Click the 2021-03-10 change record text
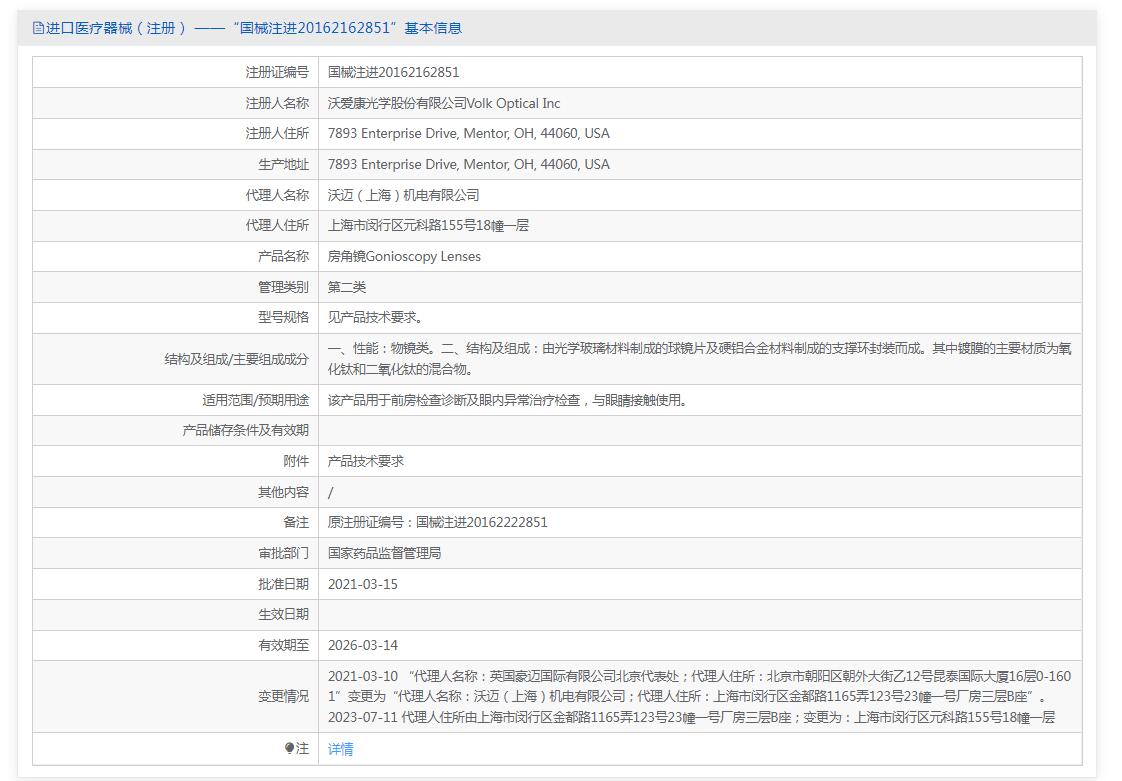The image size is (1122, 781). point(700,687)
